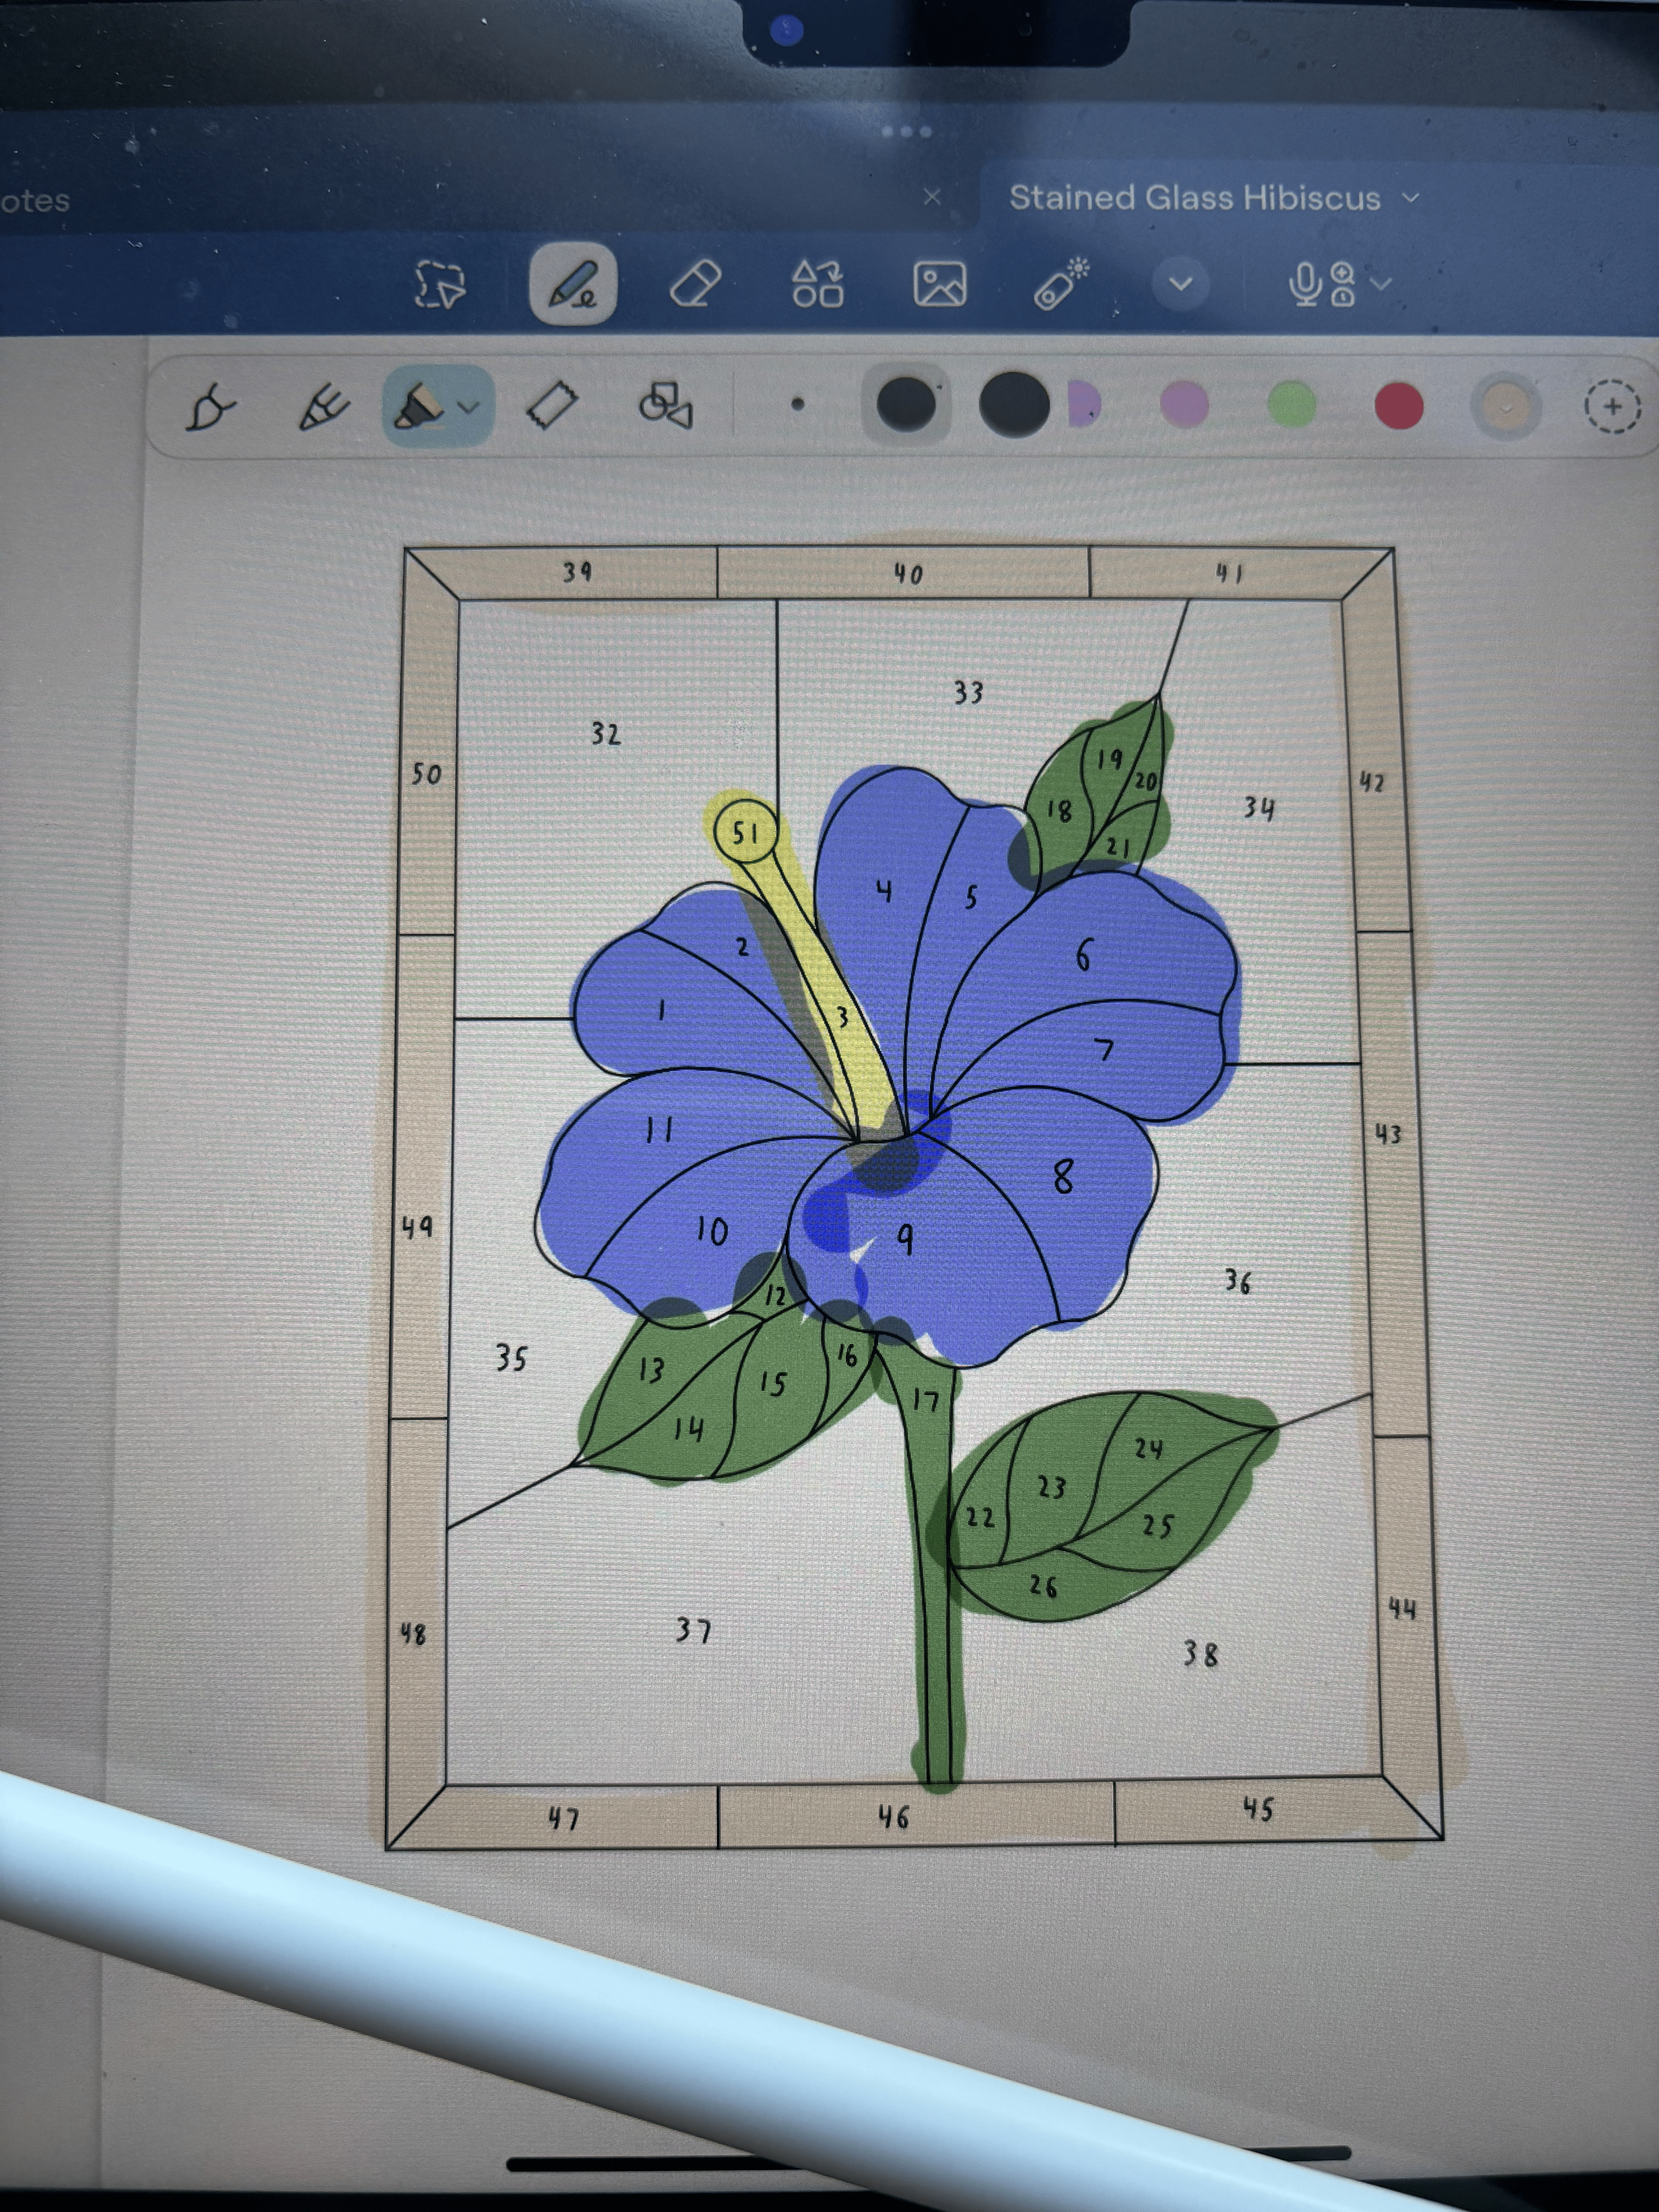Pick the black color swatch
This screenshot has height=2212, width=1659.
pos(1014,405)
